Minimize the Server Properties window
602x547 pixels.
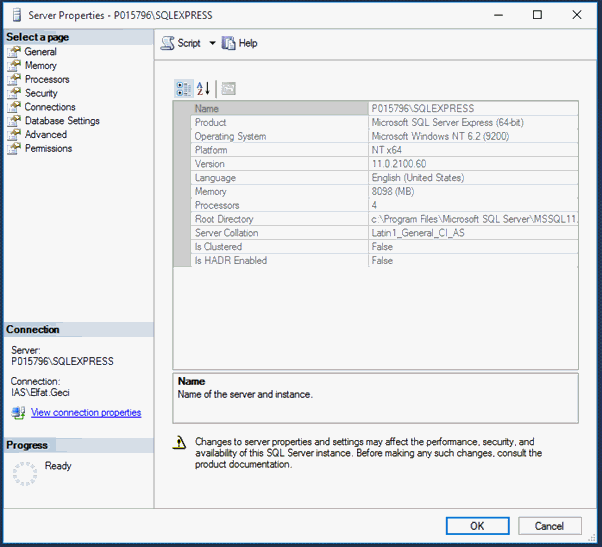pos(498,15)
